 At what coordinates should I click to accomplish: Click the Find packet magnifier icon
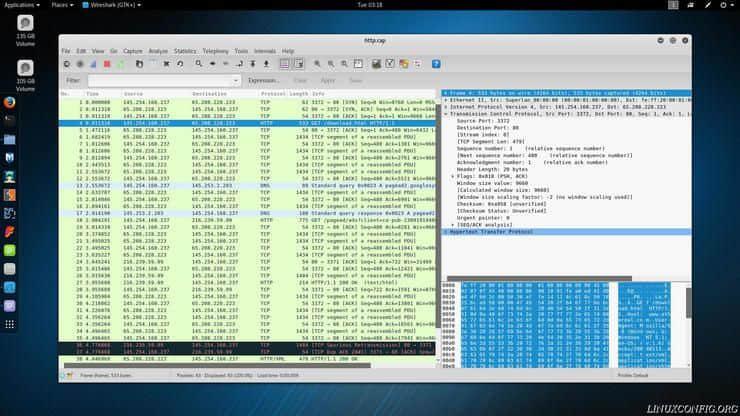199,63
